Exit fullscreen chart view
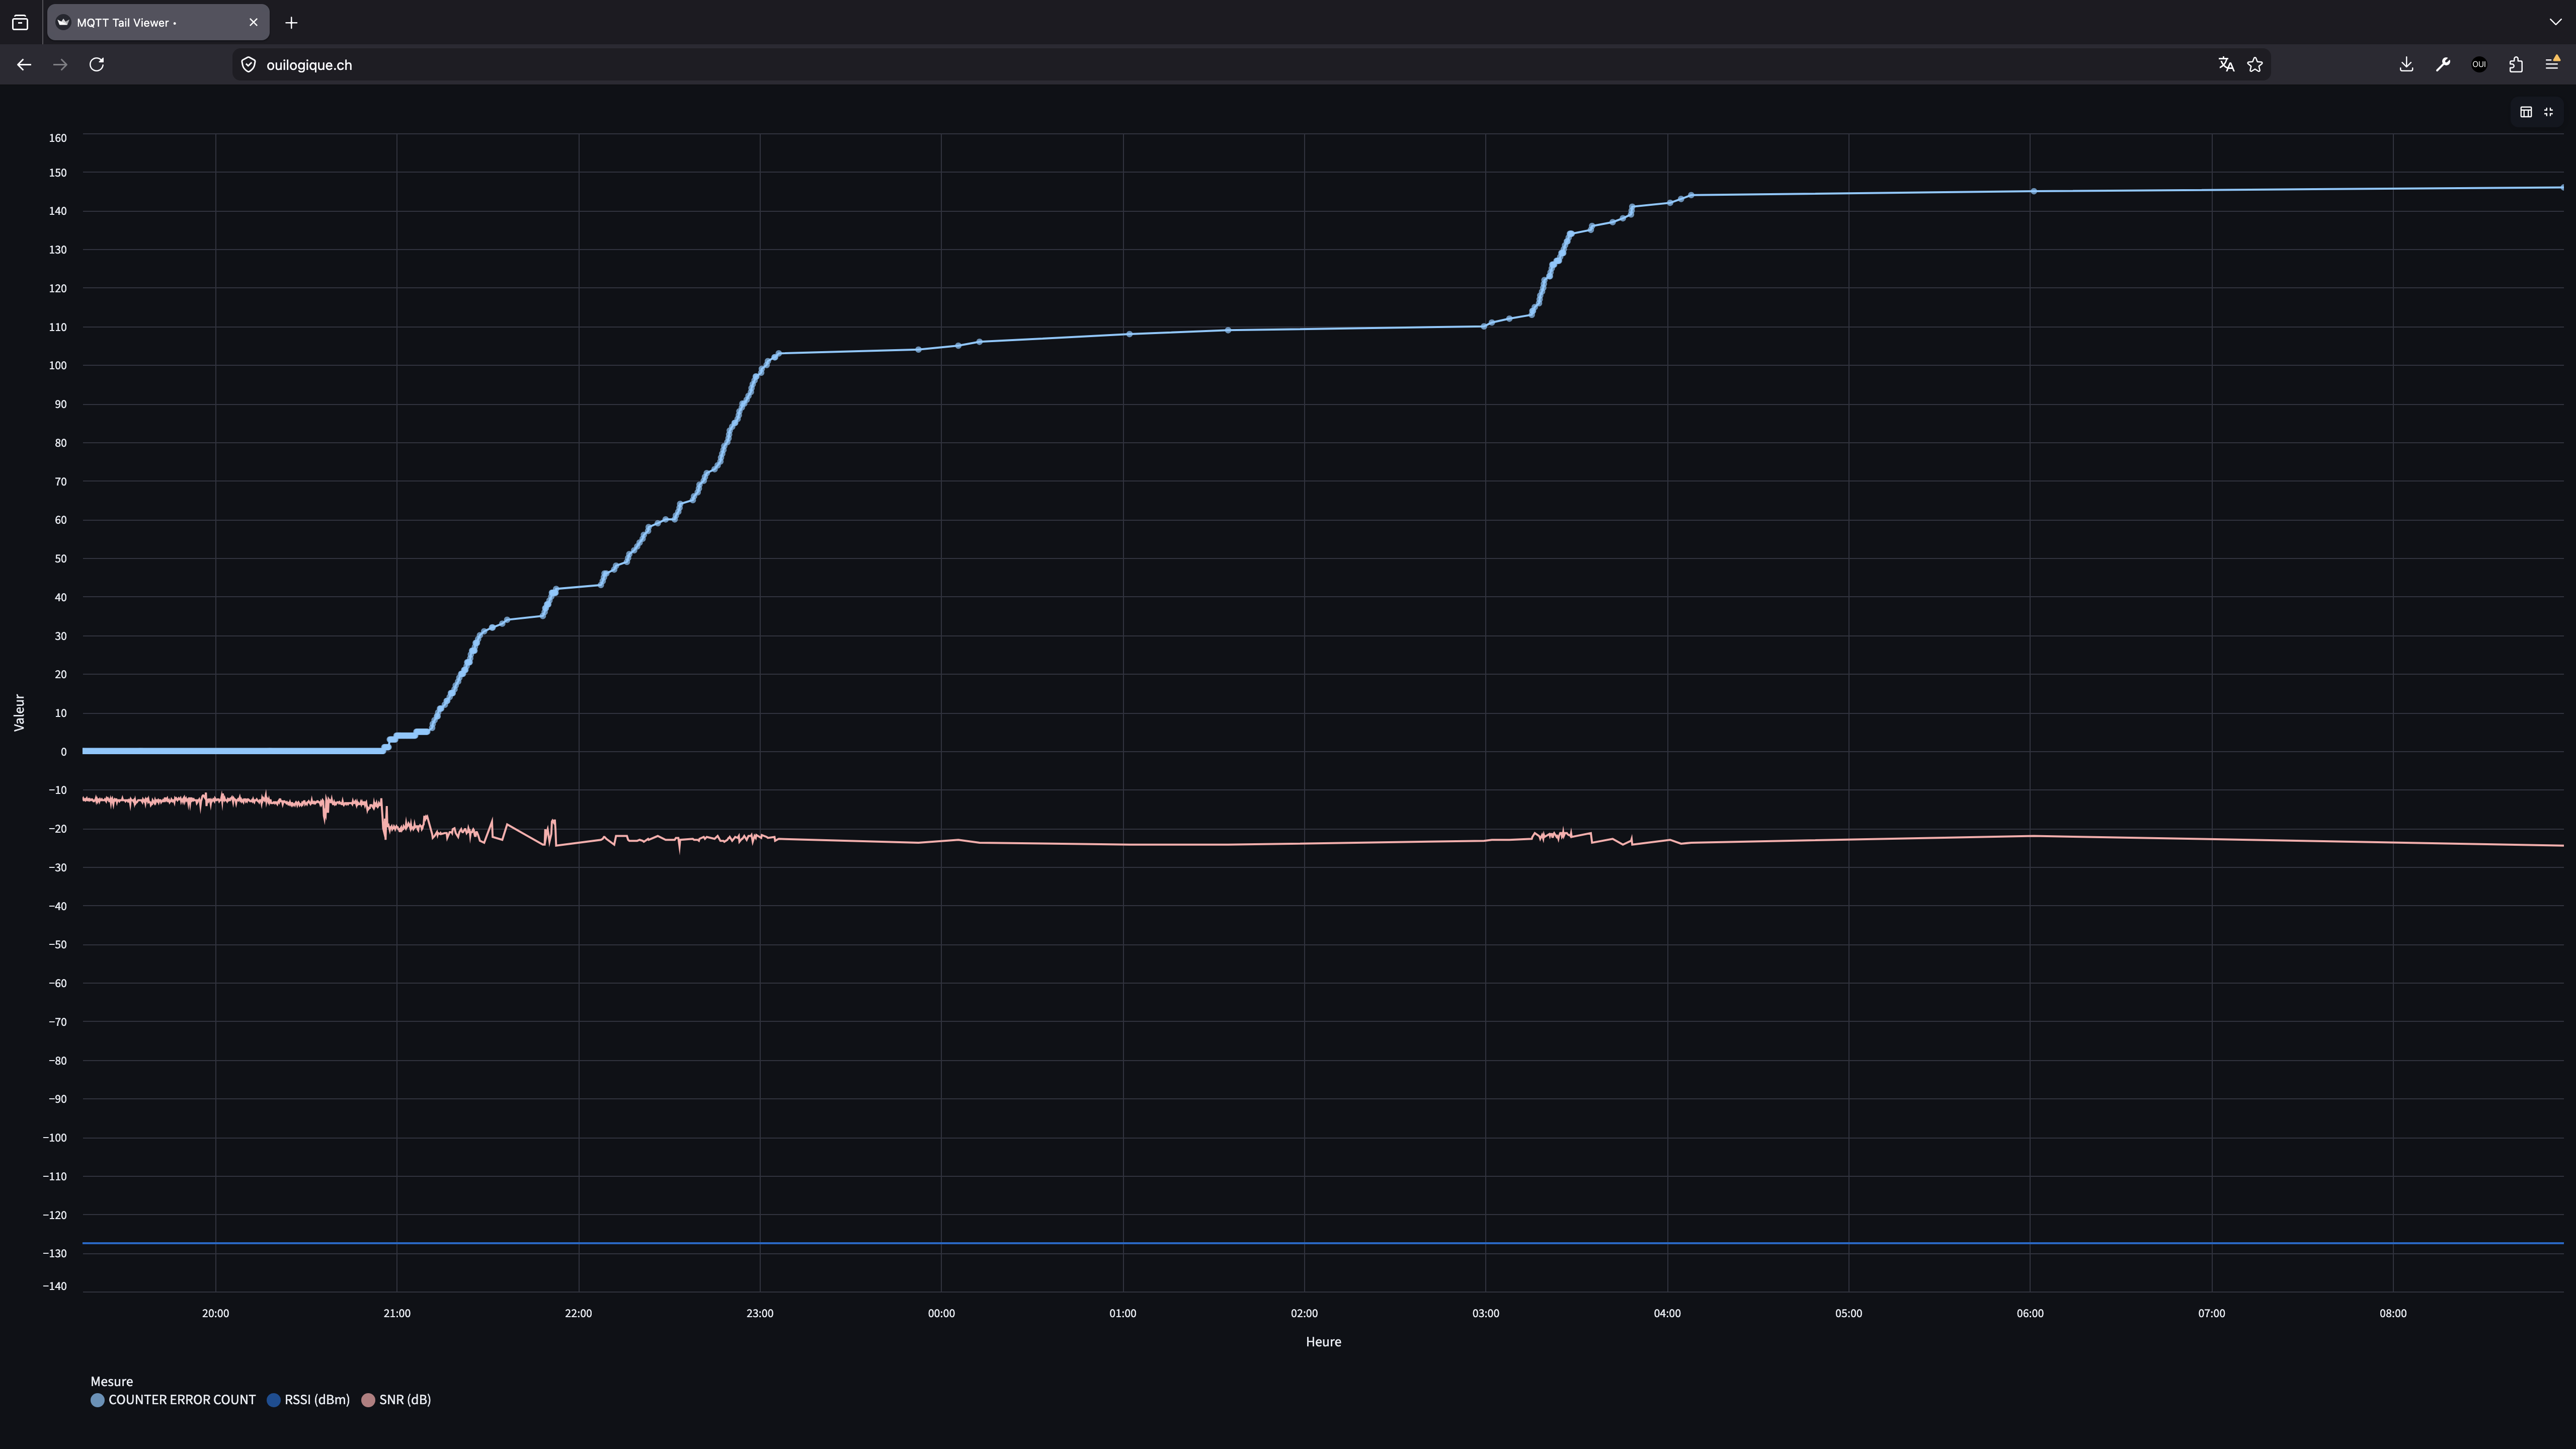Image resolution: width=2576 pixels, height=1449 pixels. (2548, 112)
